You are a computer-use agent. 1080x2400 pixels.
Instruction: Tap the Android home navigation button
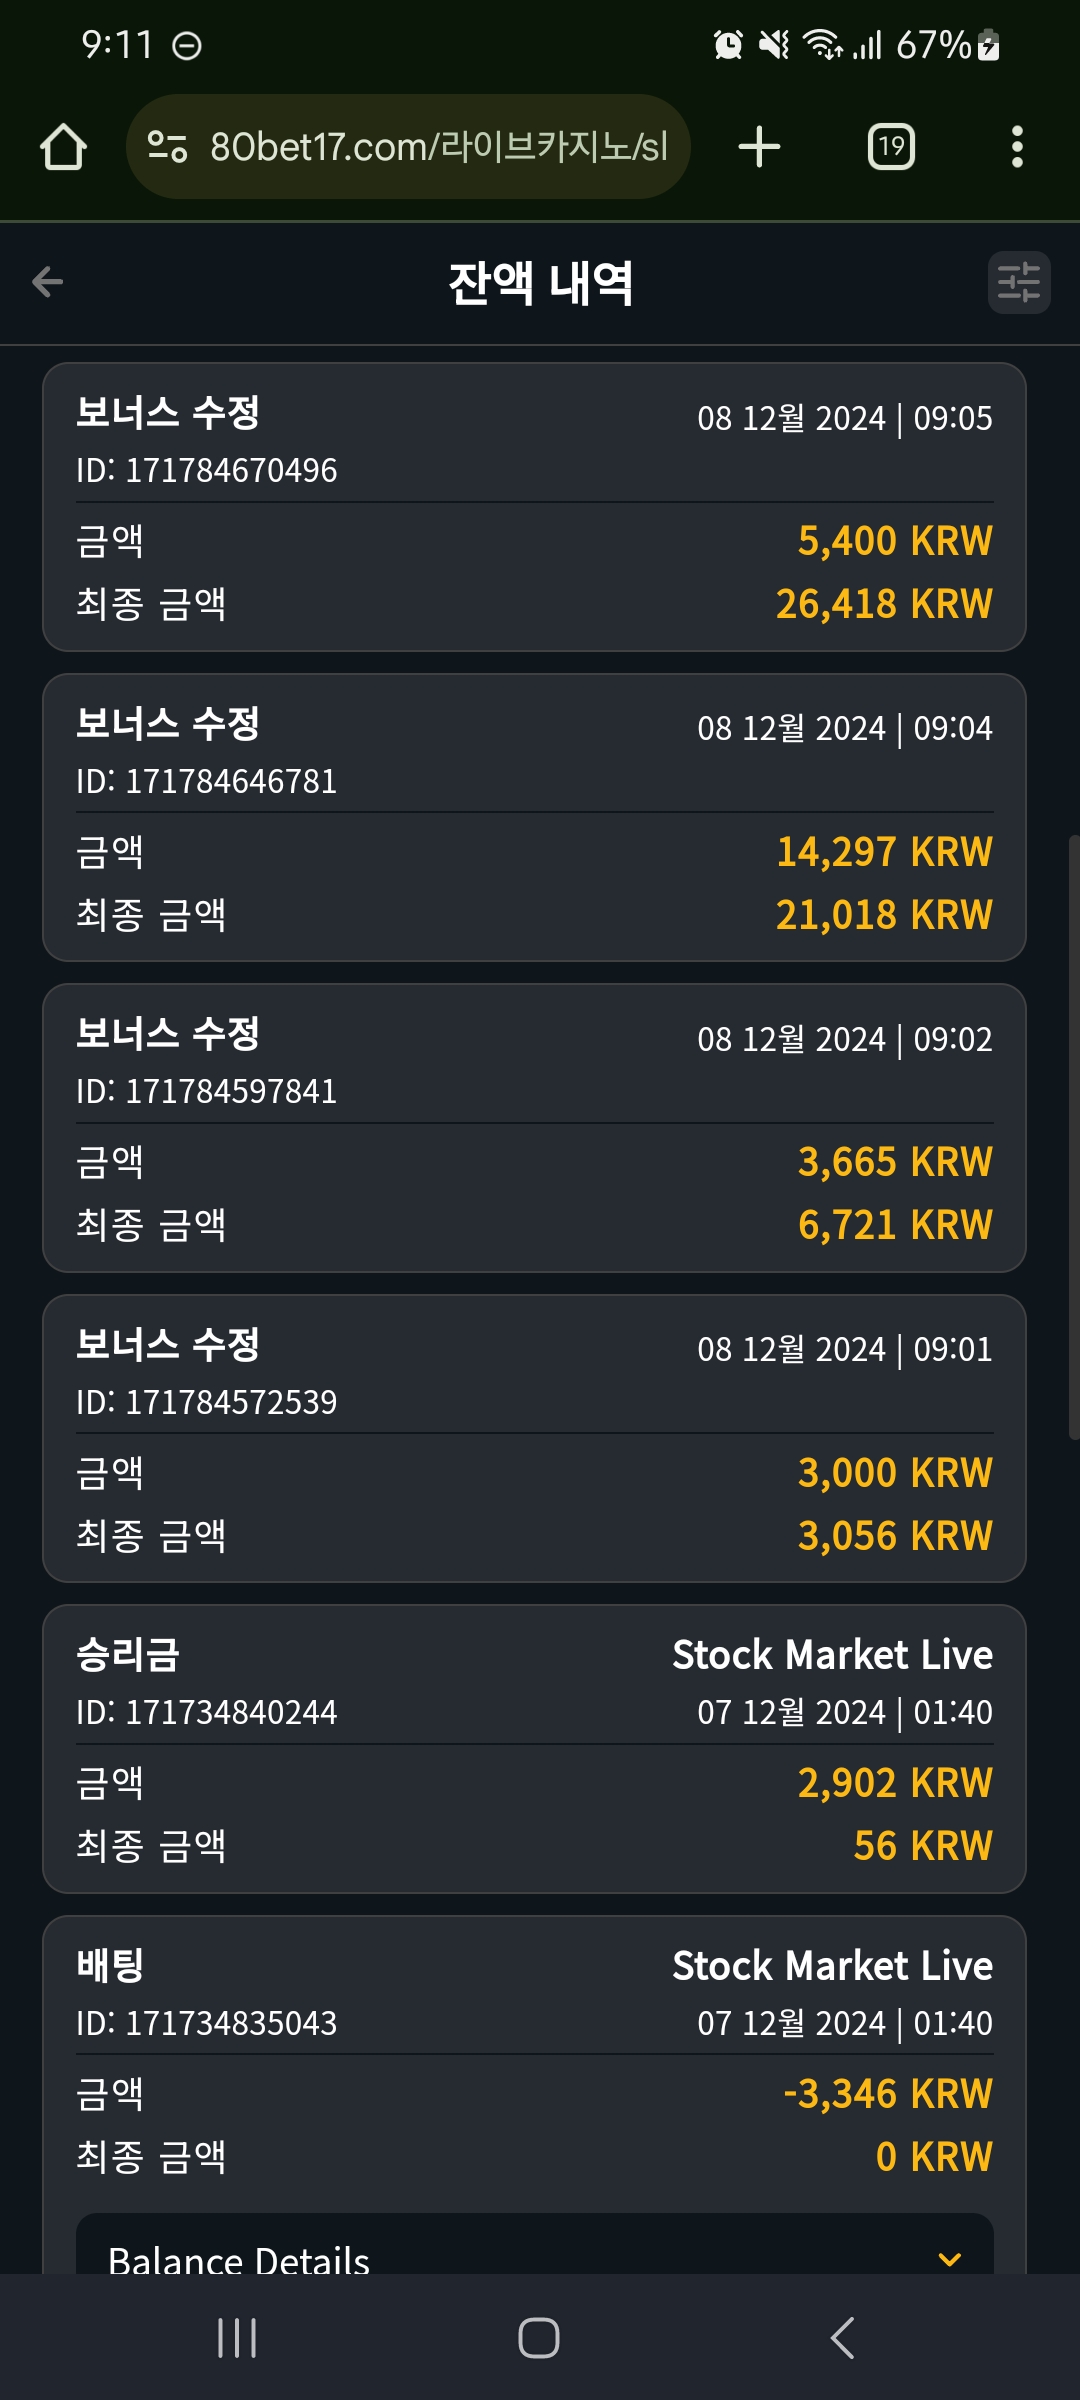pyautogui.click(x=539, y=2338)
